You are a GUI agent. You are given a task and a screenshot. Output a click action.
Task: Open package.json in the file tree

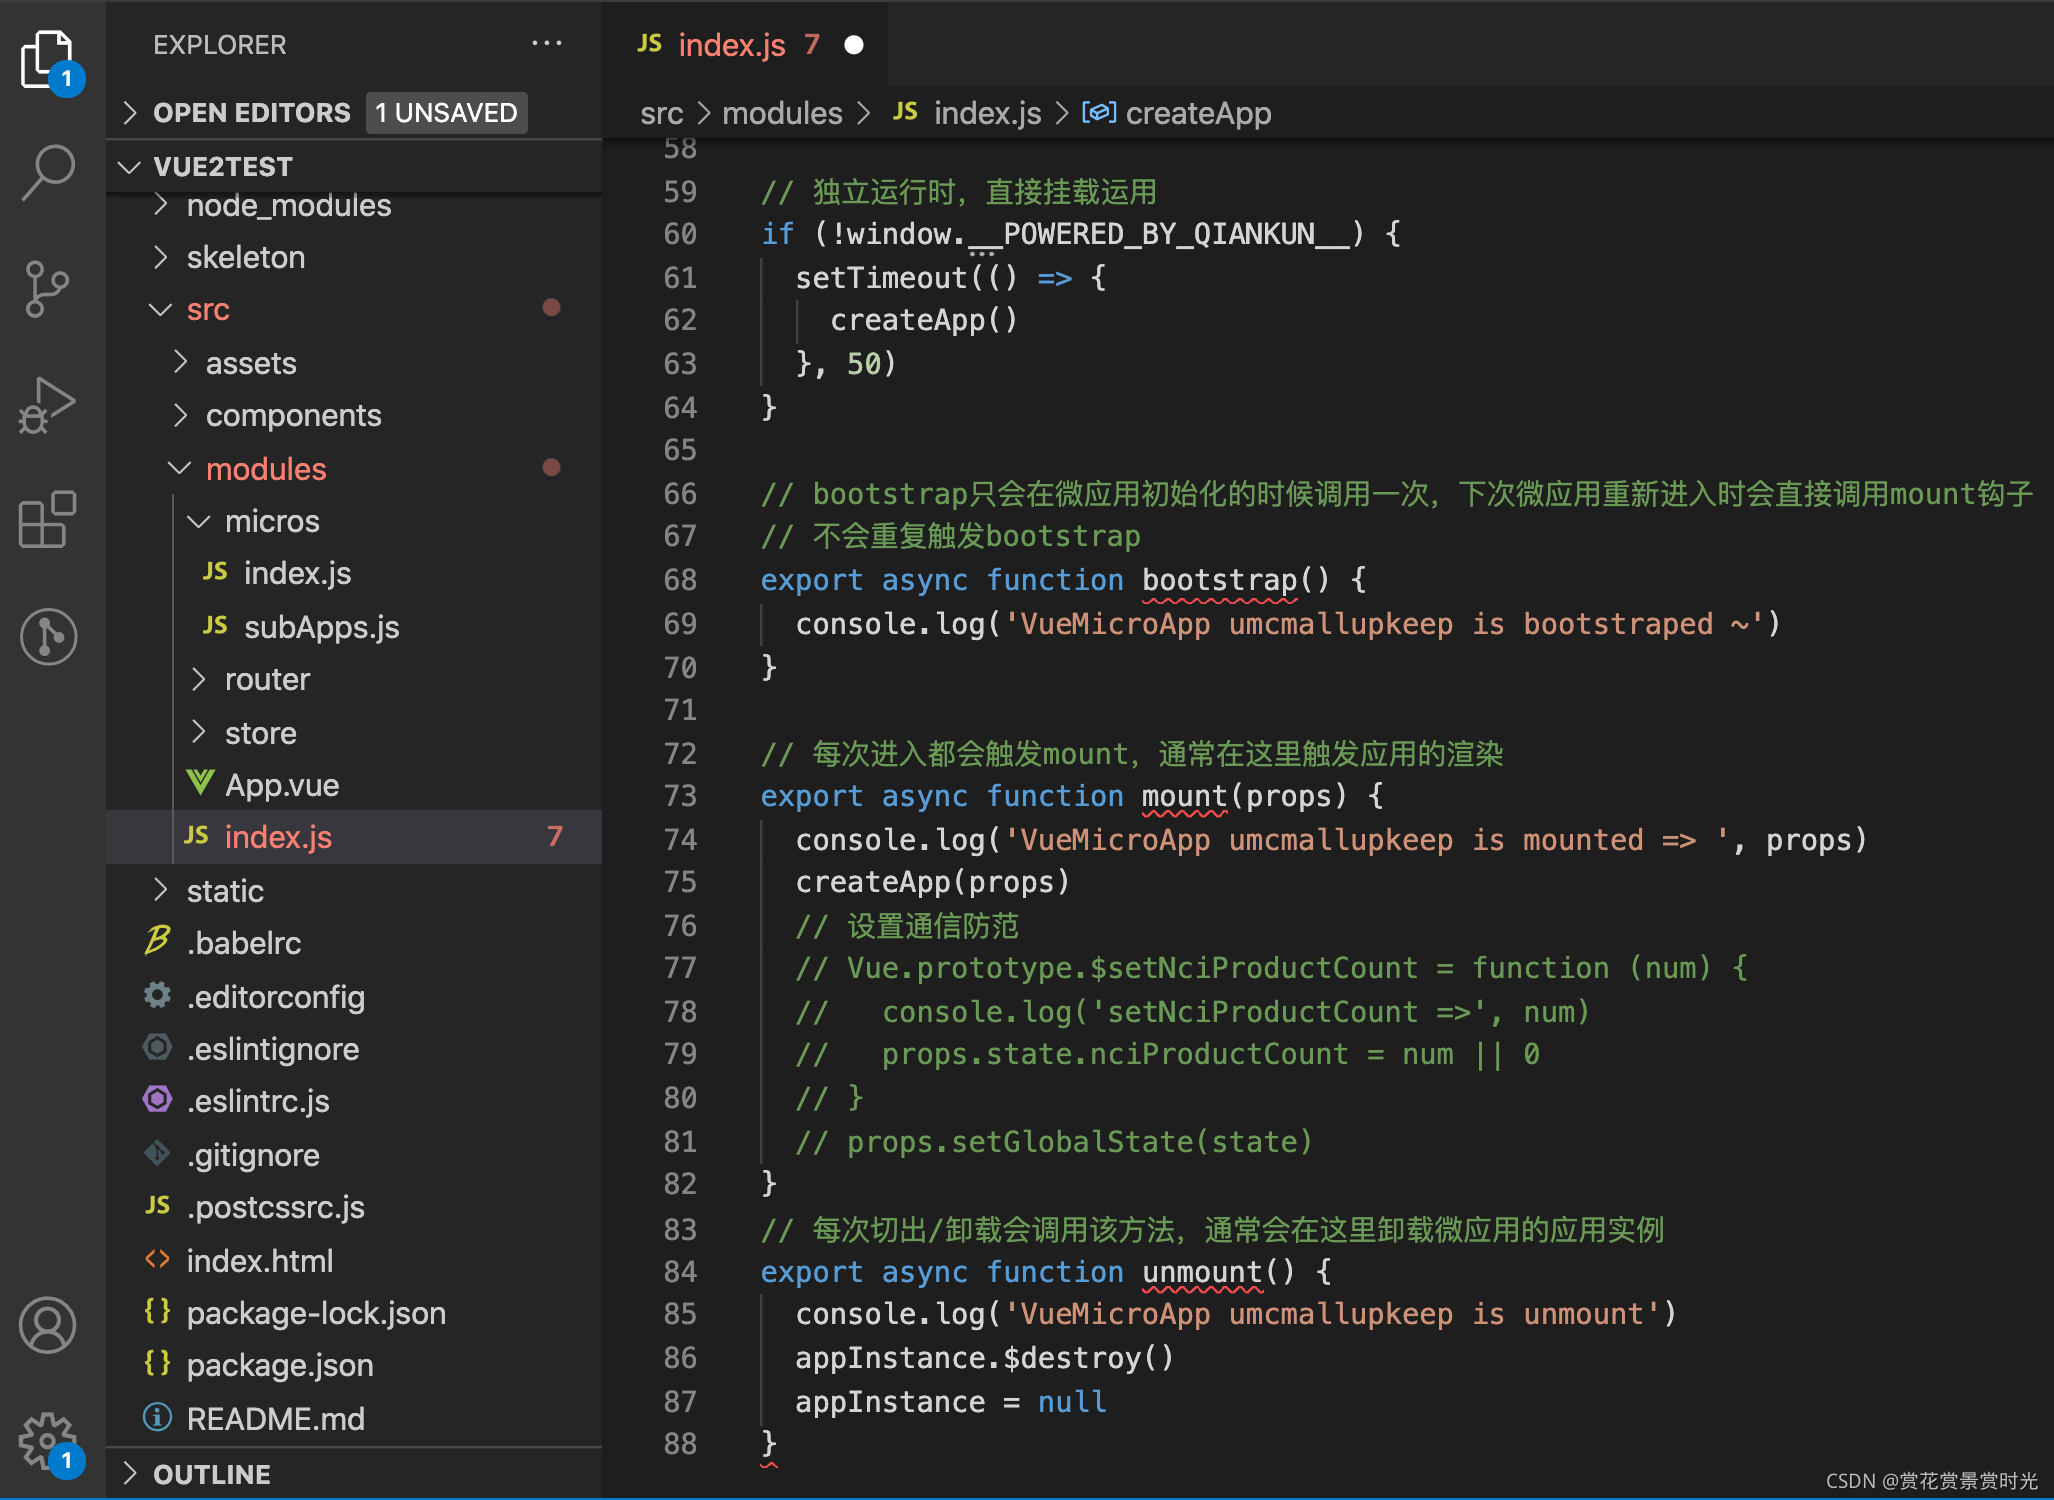(x=279, y=1365)
